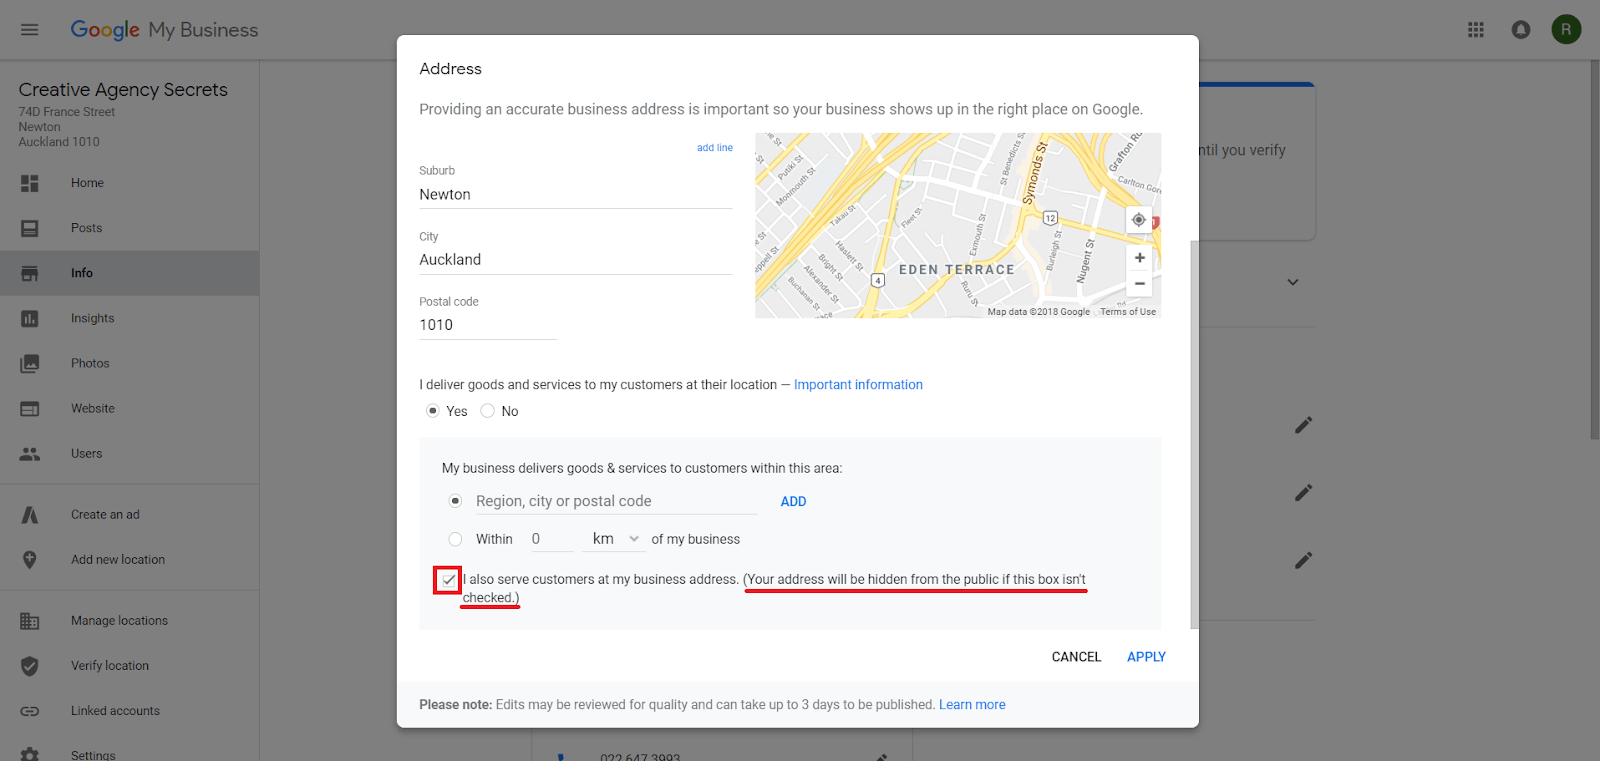This screenshot has width=1600, height=761.
Task: Select the 'Within ... of my business' radio button
Action: [x=455, y=538]
